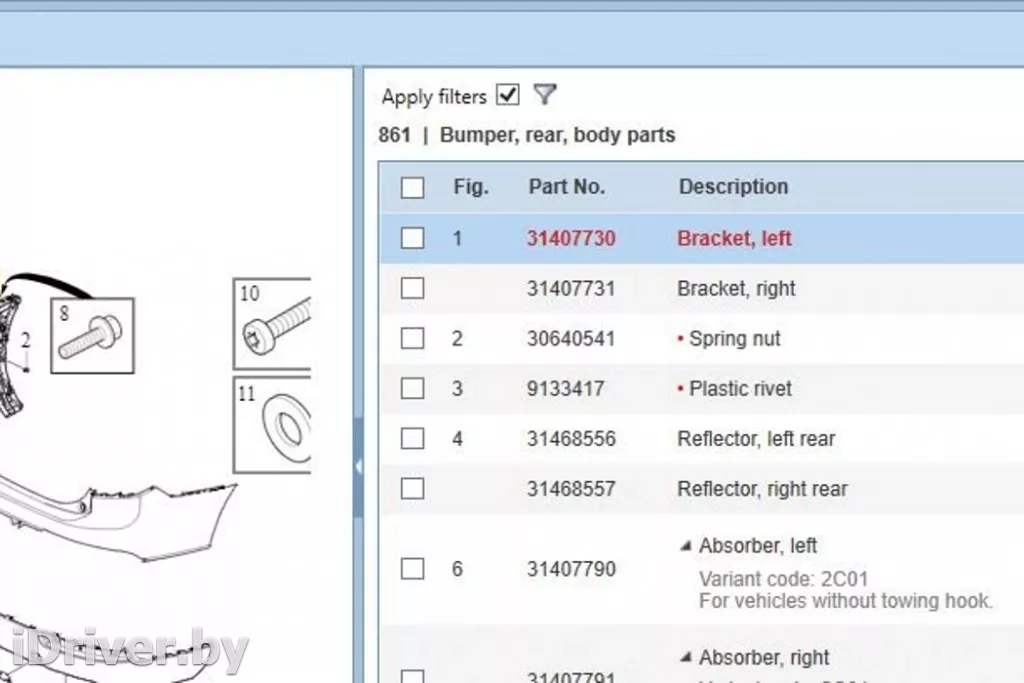
Task: Collapse the Absorber, left details triangle
Action: tap(686, 546)
